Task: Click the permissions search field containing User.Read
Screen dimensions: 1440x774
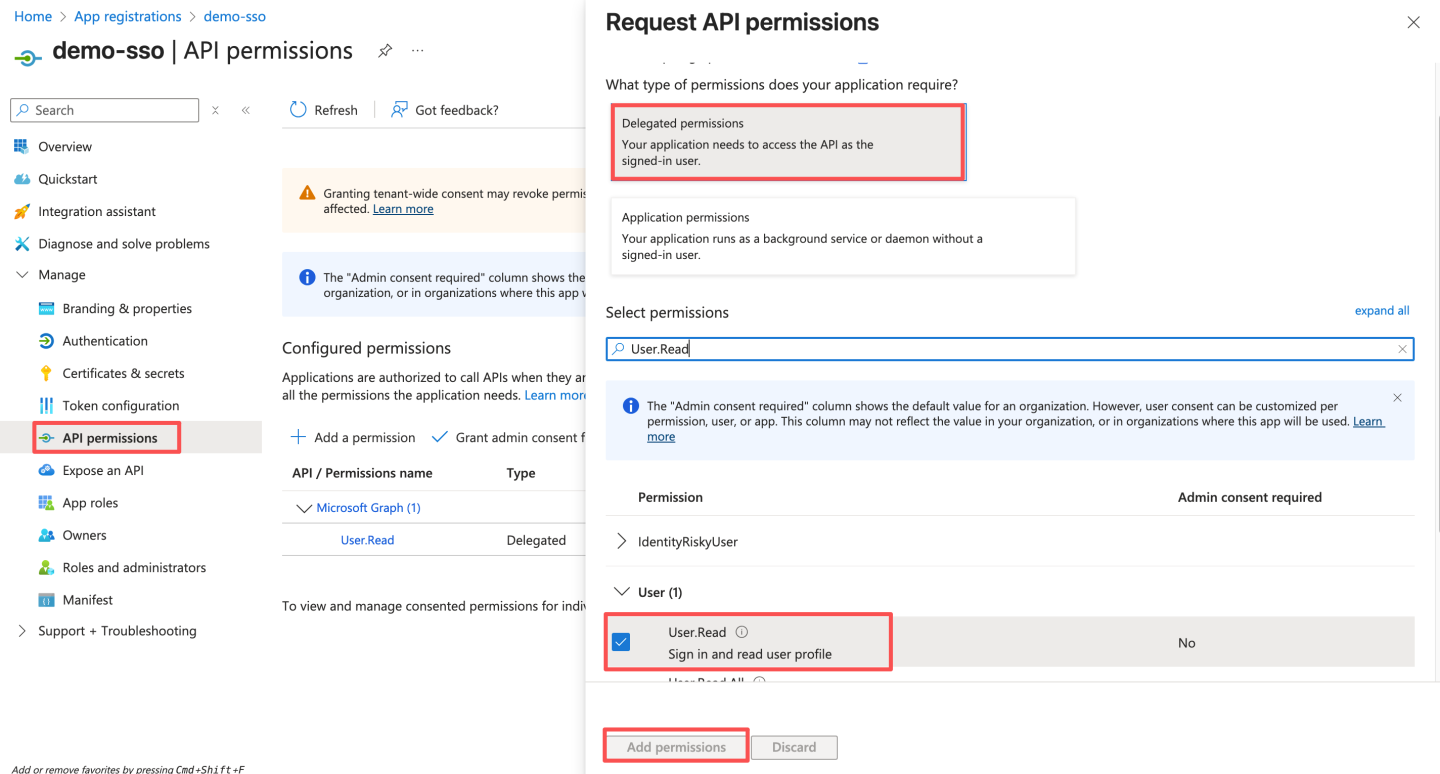Action: tap(1000, 349)
